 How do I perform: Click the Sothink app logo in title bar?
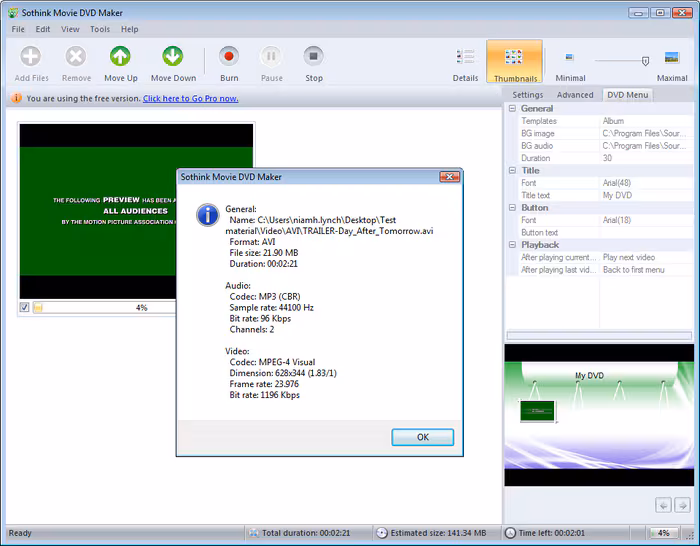tap(13, 13)
